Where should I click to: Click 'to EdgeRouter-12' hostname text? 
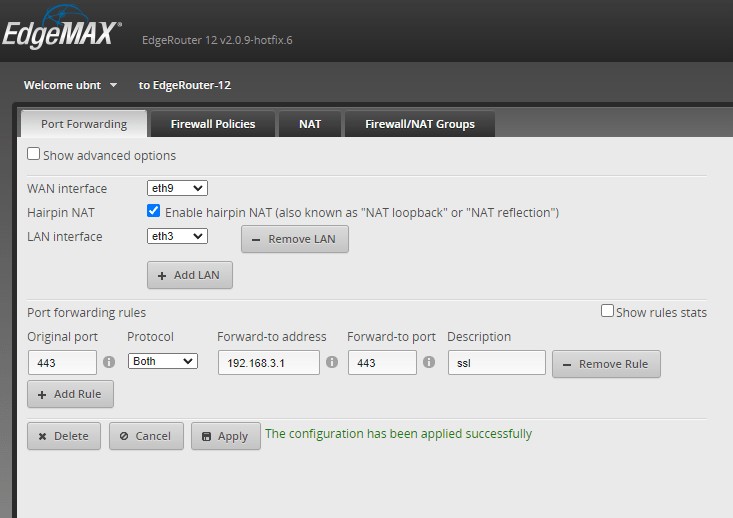click(x=185, y=85)
